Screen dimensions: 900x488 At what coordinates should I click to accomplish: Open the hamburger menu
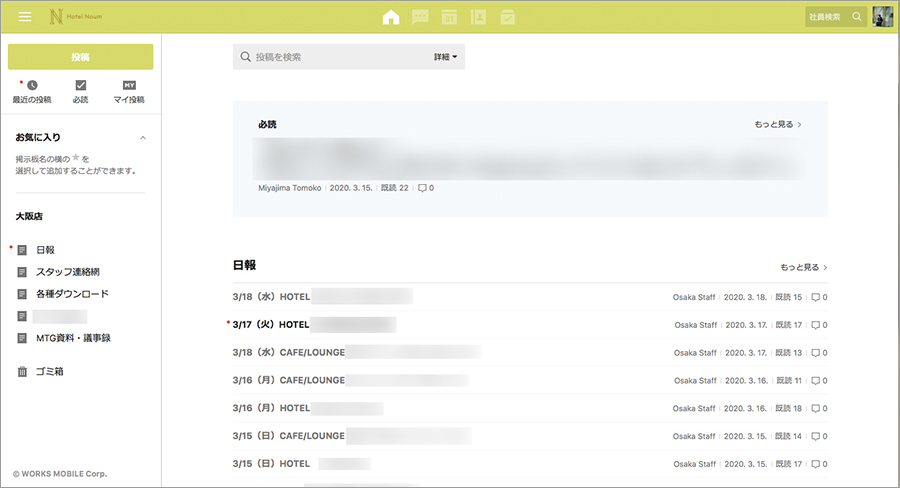click(x=25, y=17)
